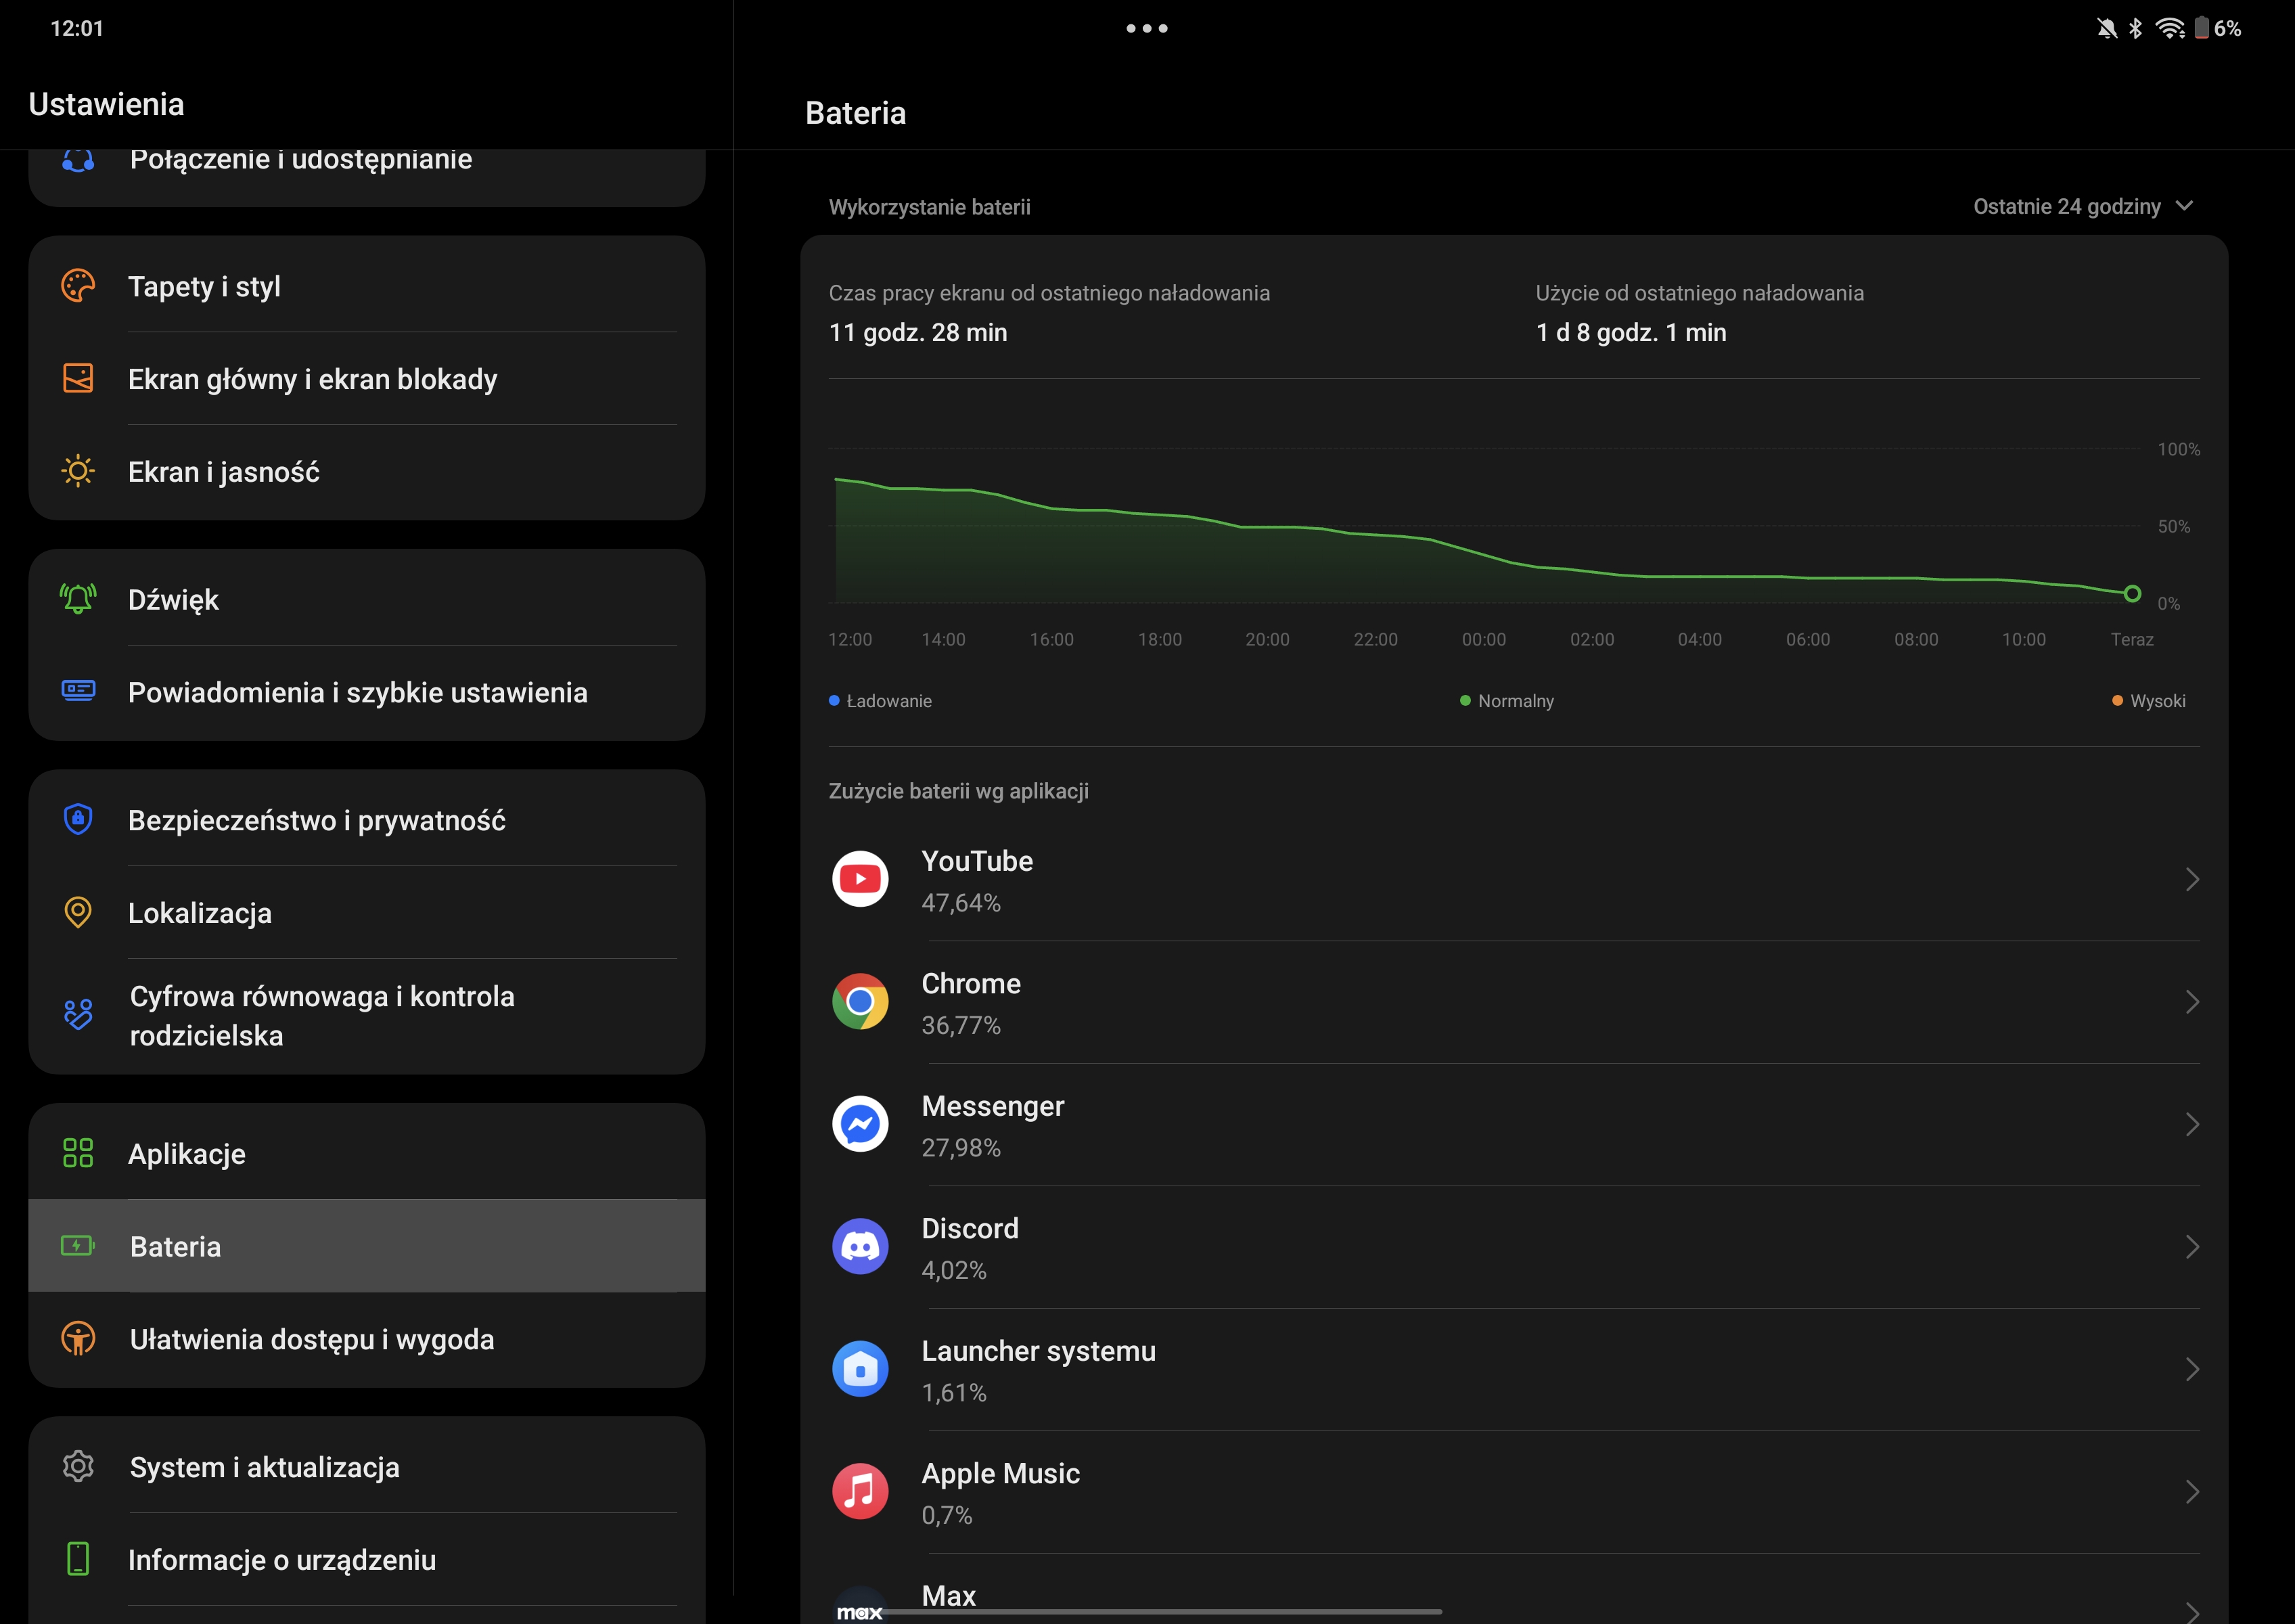The image size is (2295, 1624).
Task: Open the YouTube app icon
Action: tap(860, 879)
